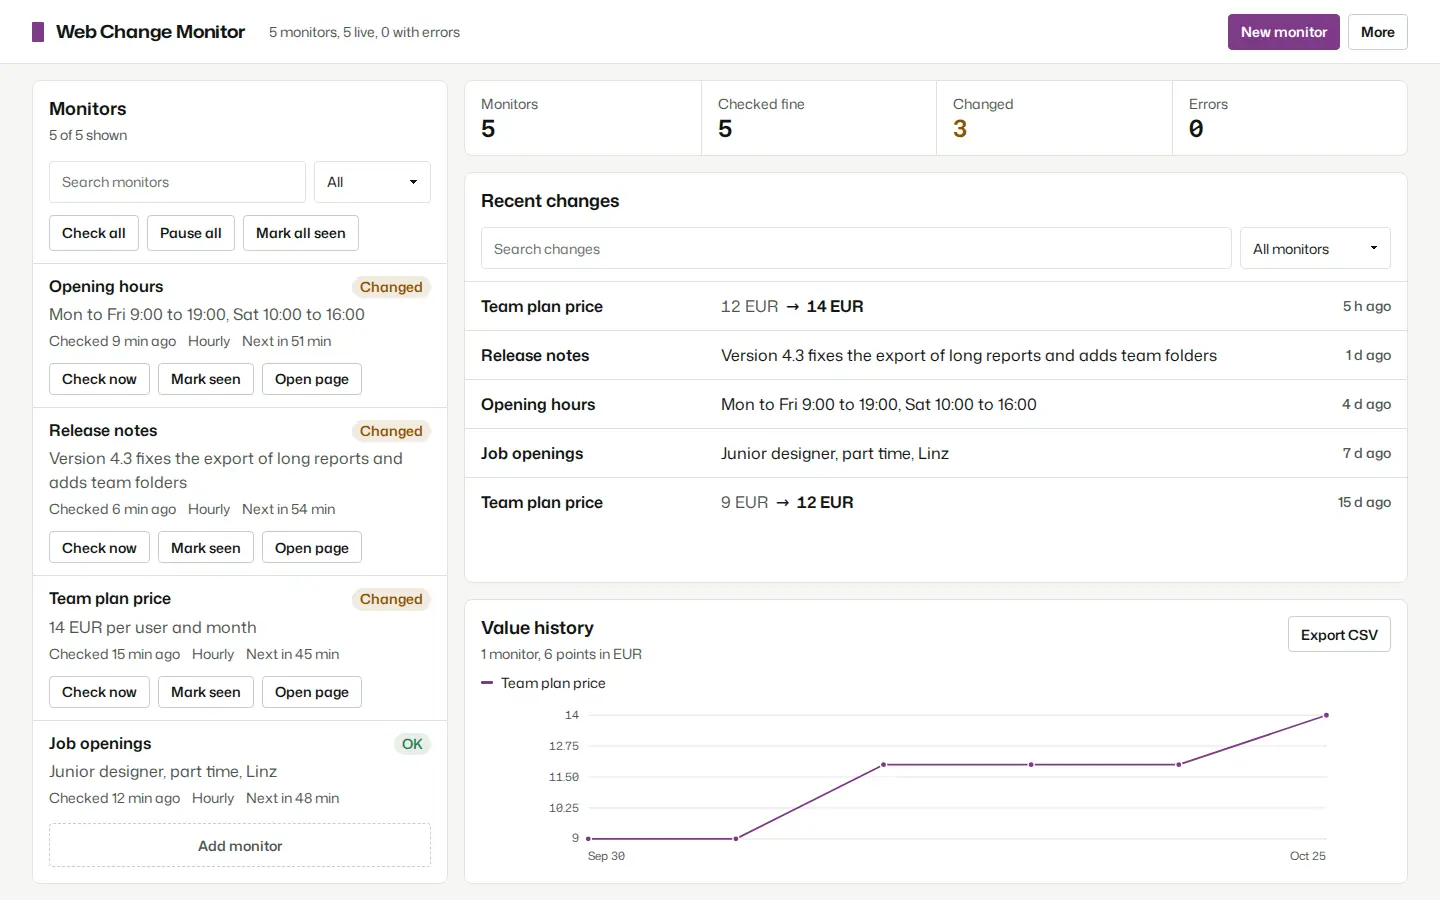The height and width of the screenshot is (900, 1440).
Task: Open the Job openings change from 7 d ago
Action: (x=936, y=453)
